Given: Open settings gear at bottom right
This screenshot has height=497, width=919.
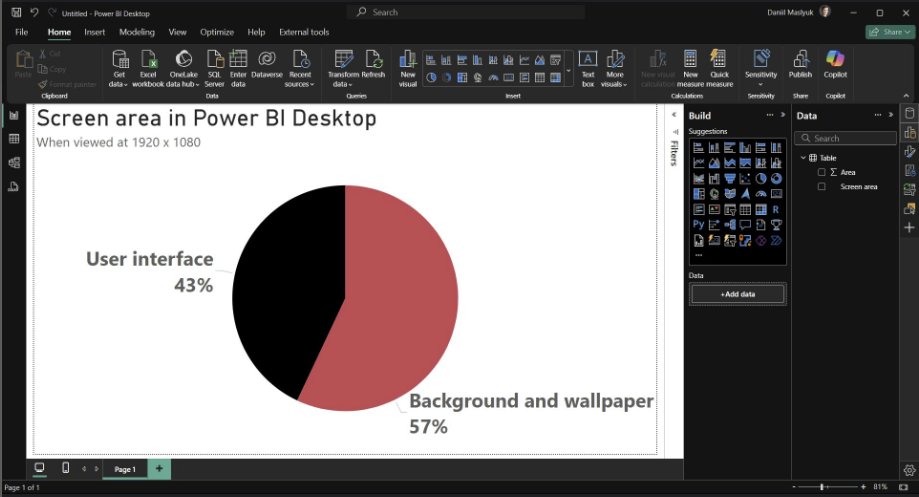Looking at the screenshot, I should point(909,469).
